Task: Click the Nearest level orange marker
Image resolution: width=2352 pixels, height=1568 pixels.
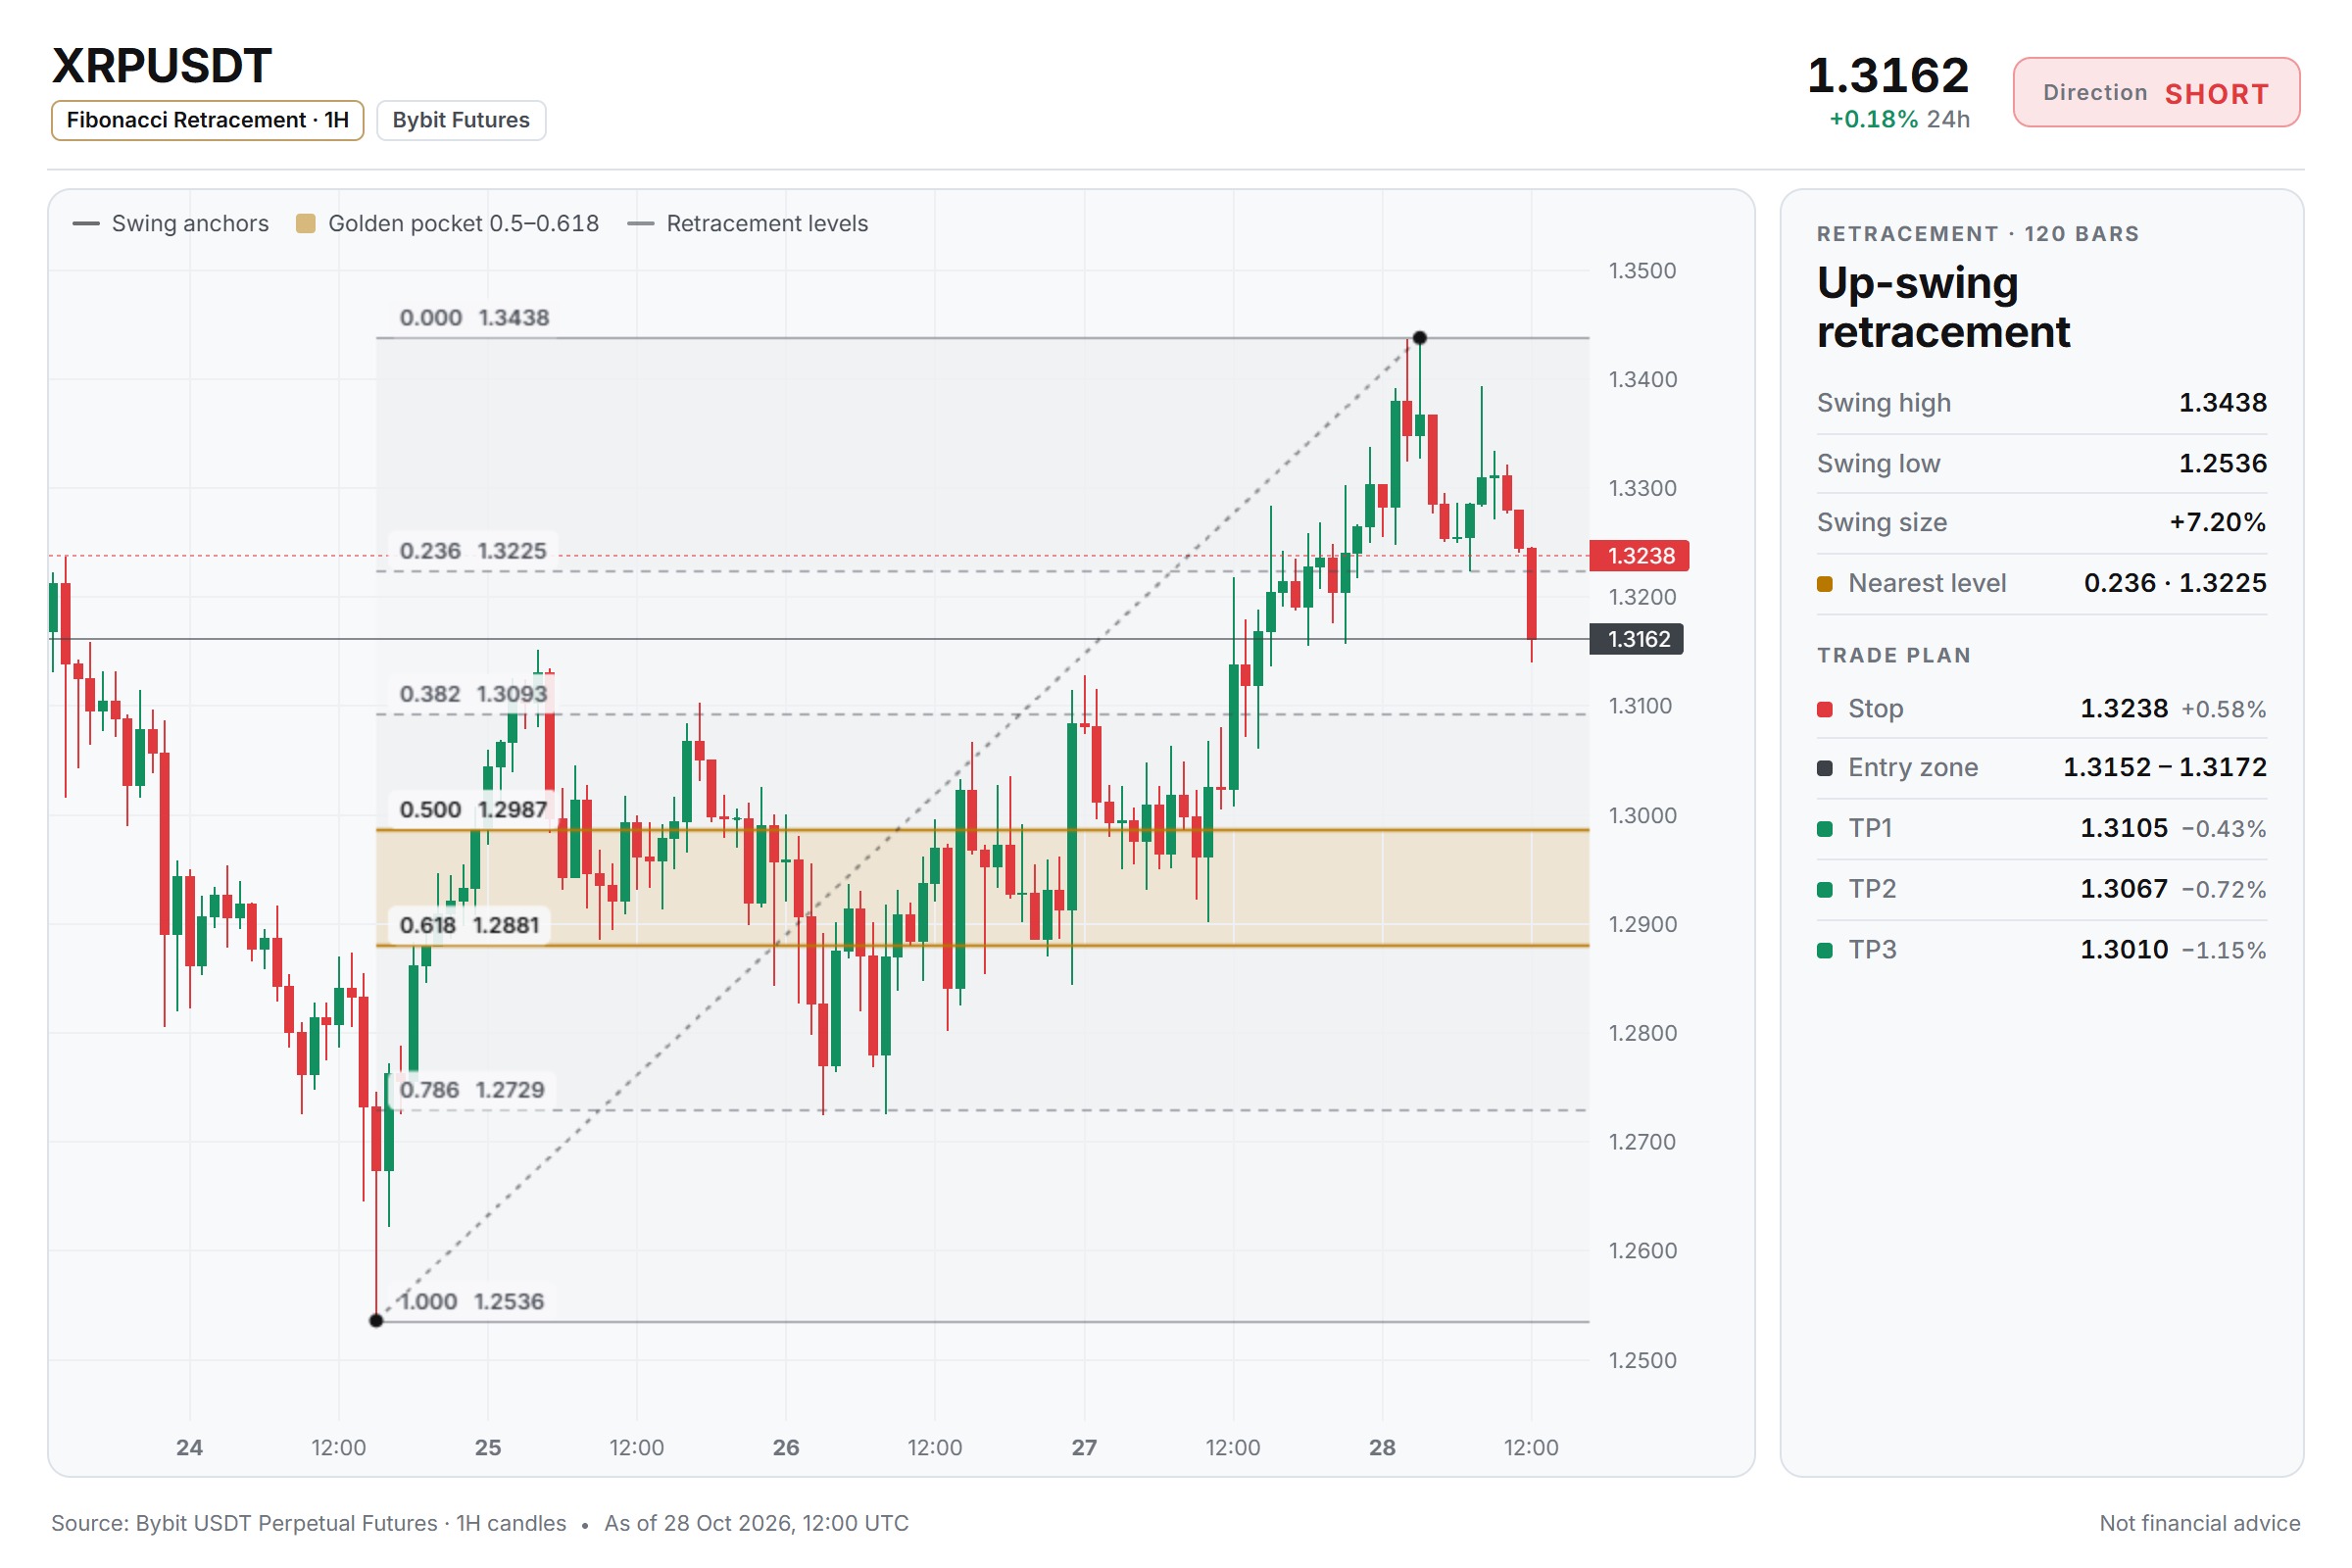Action: [x=1825, y=584]
